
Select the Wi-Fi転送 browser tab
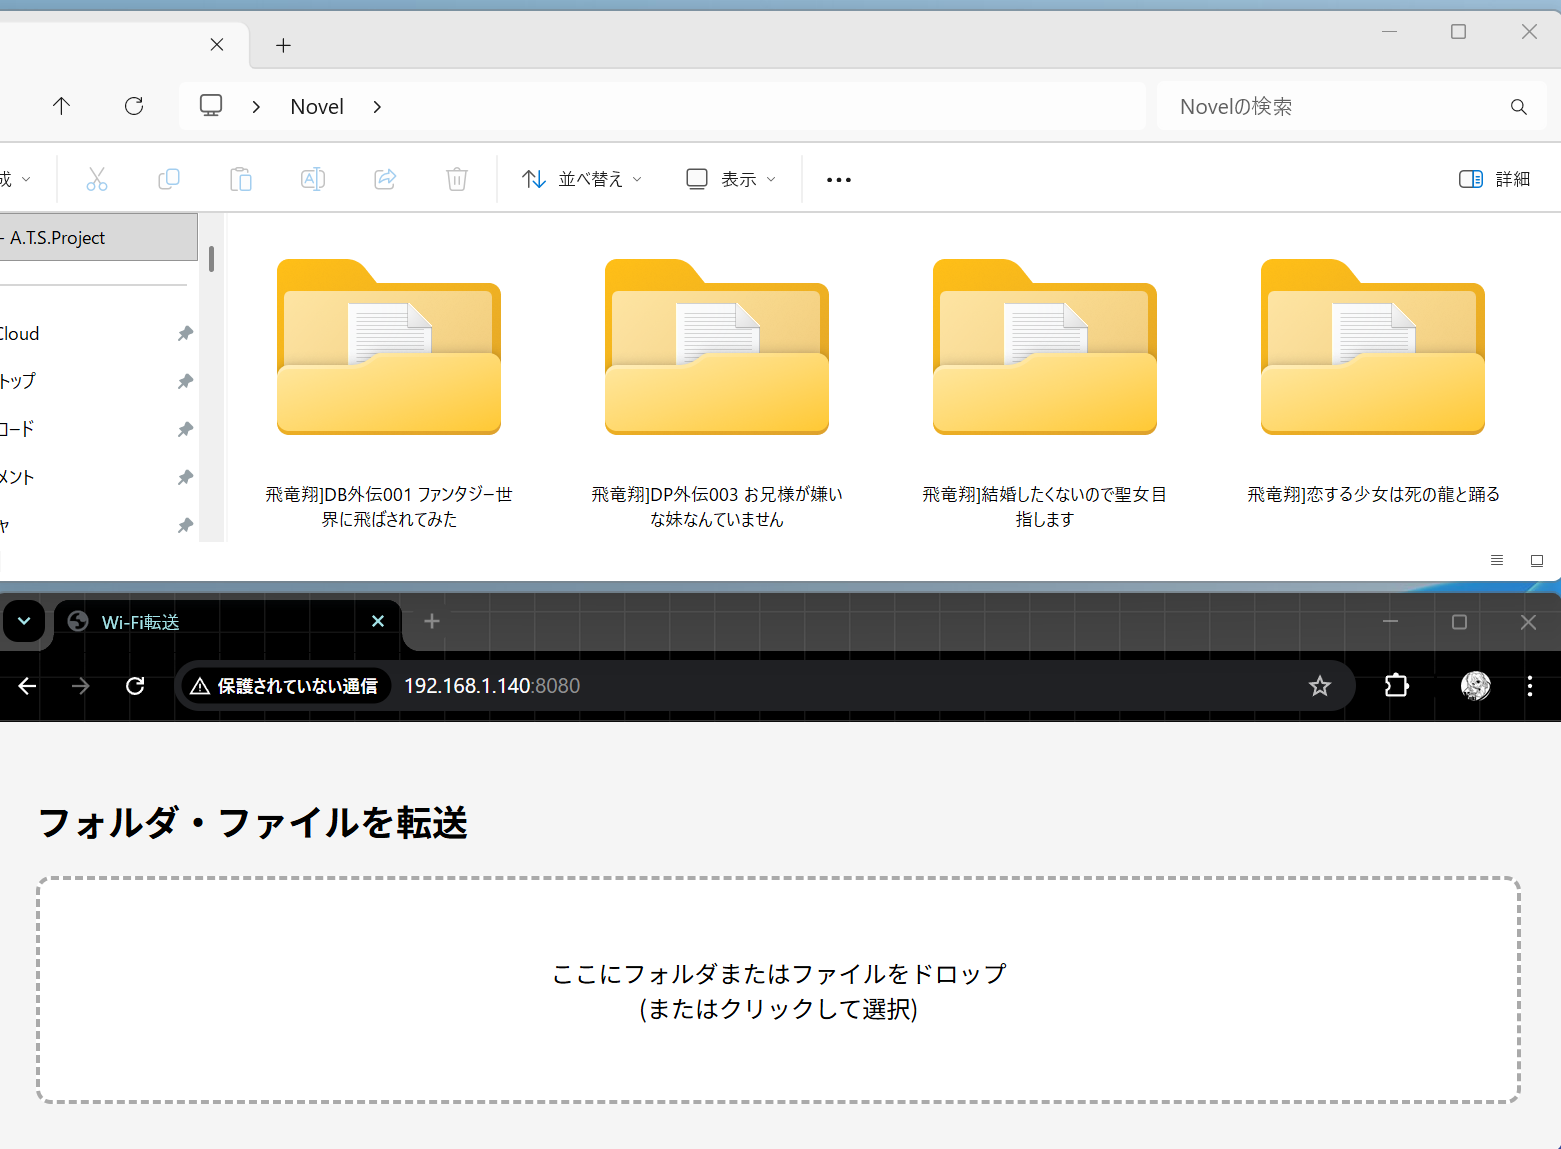point(200,621)
